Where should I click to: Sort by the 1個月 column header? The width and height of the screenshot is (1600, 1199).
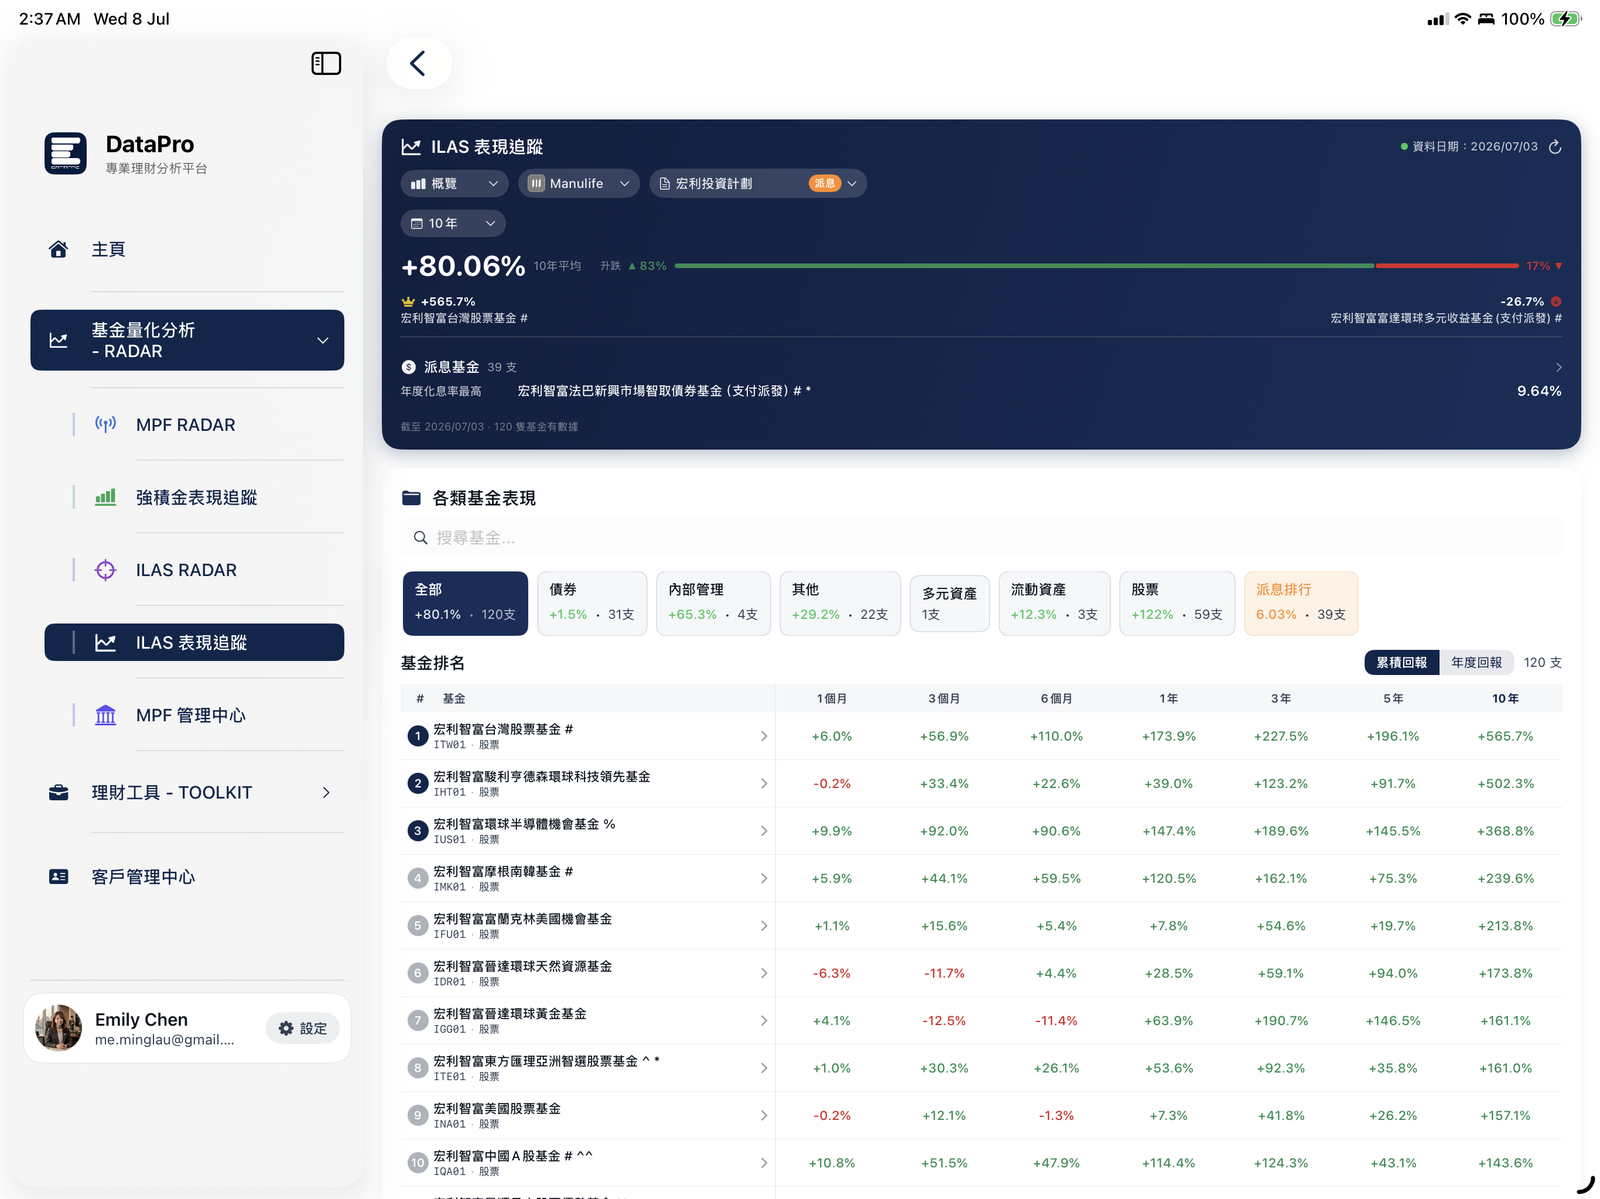(832, 698)
